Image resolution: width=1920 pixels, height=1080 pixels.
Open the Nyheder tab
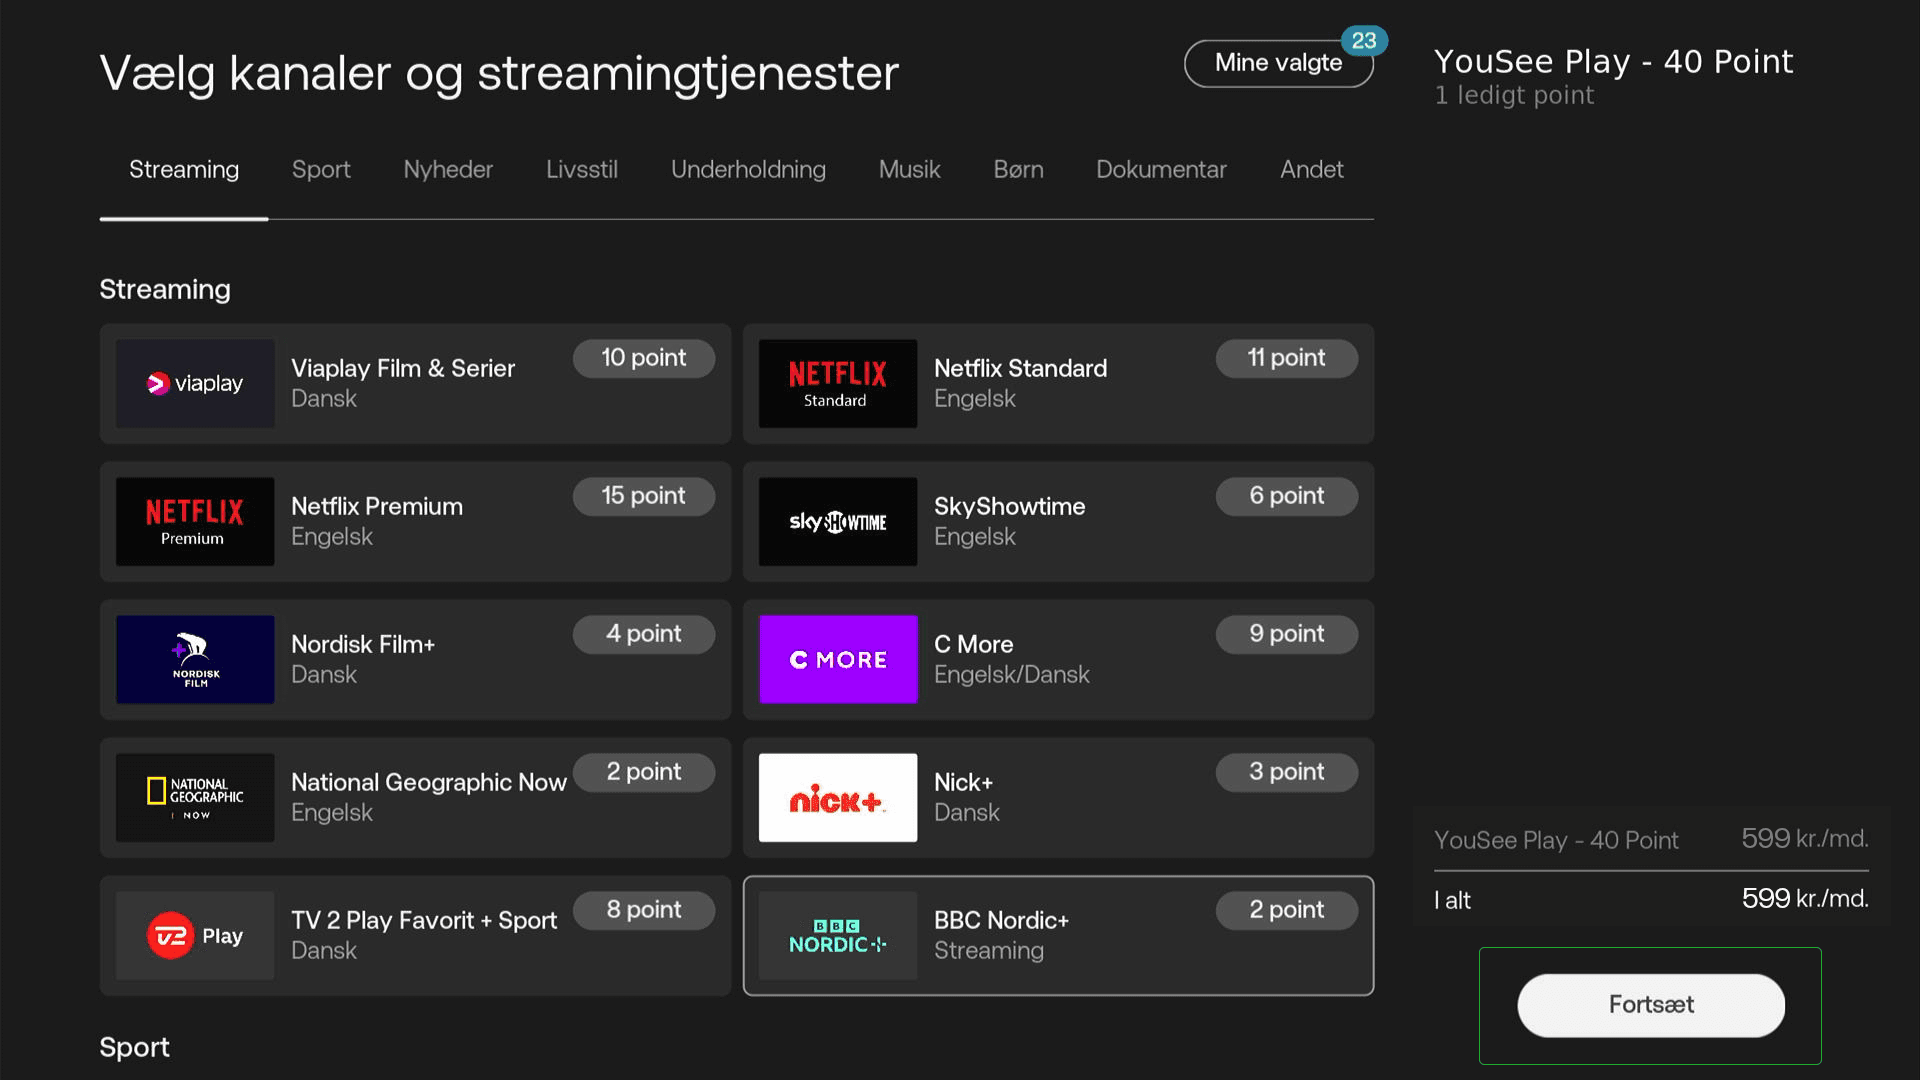tap(448, 170)
